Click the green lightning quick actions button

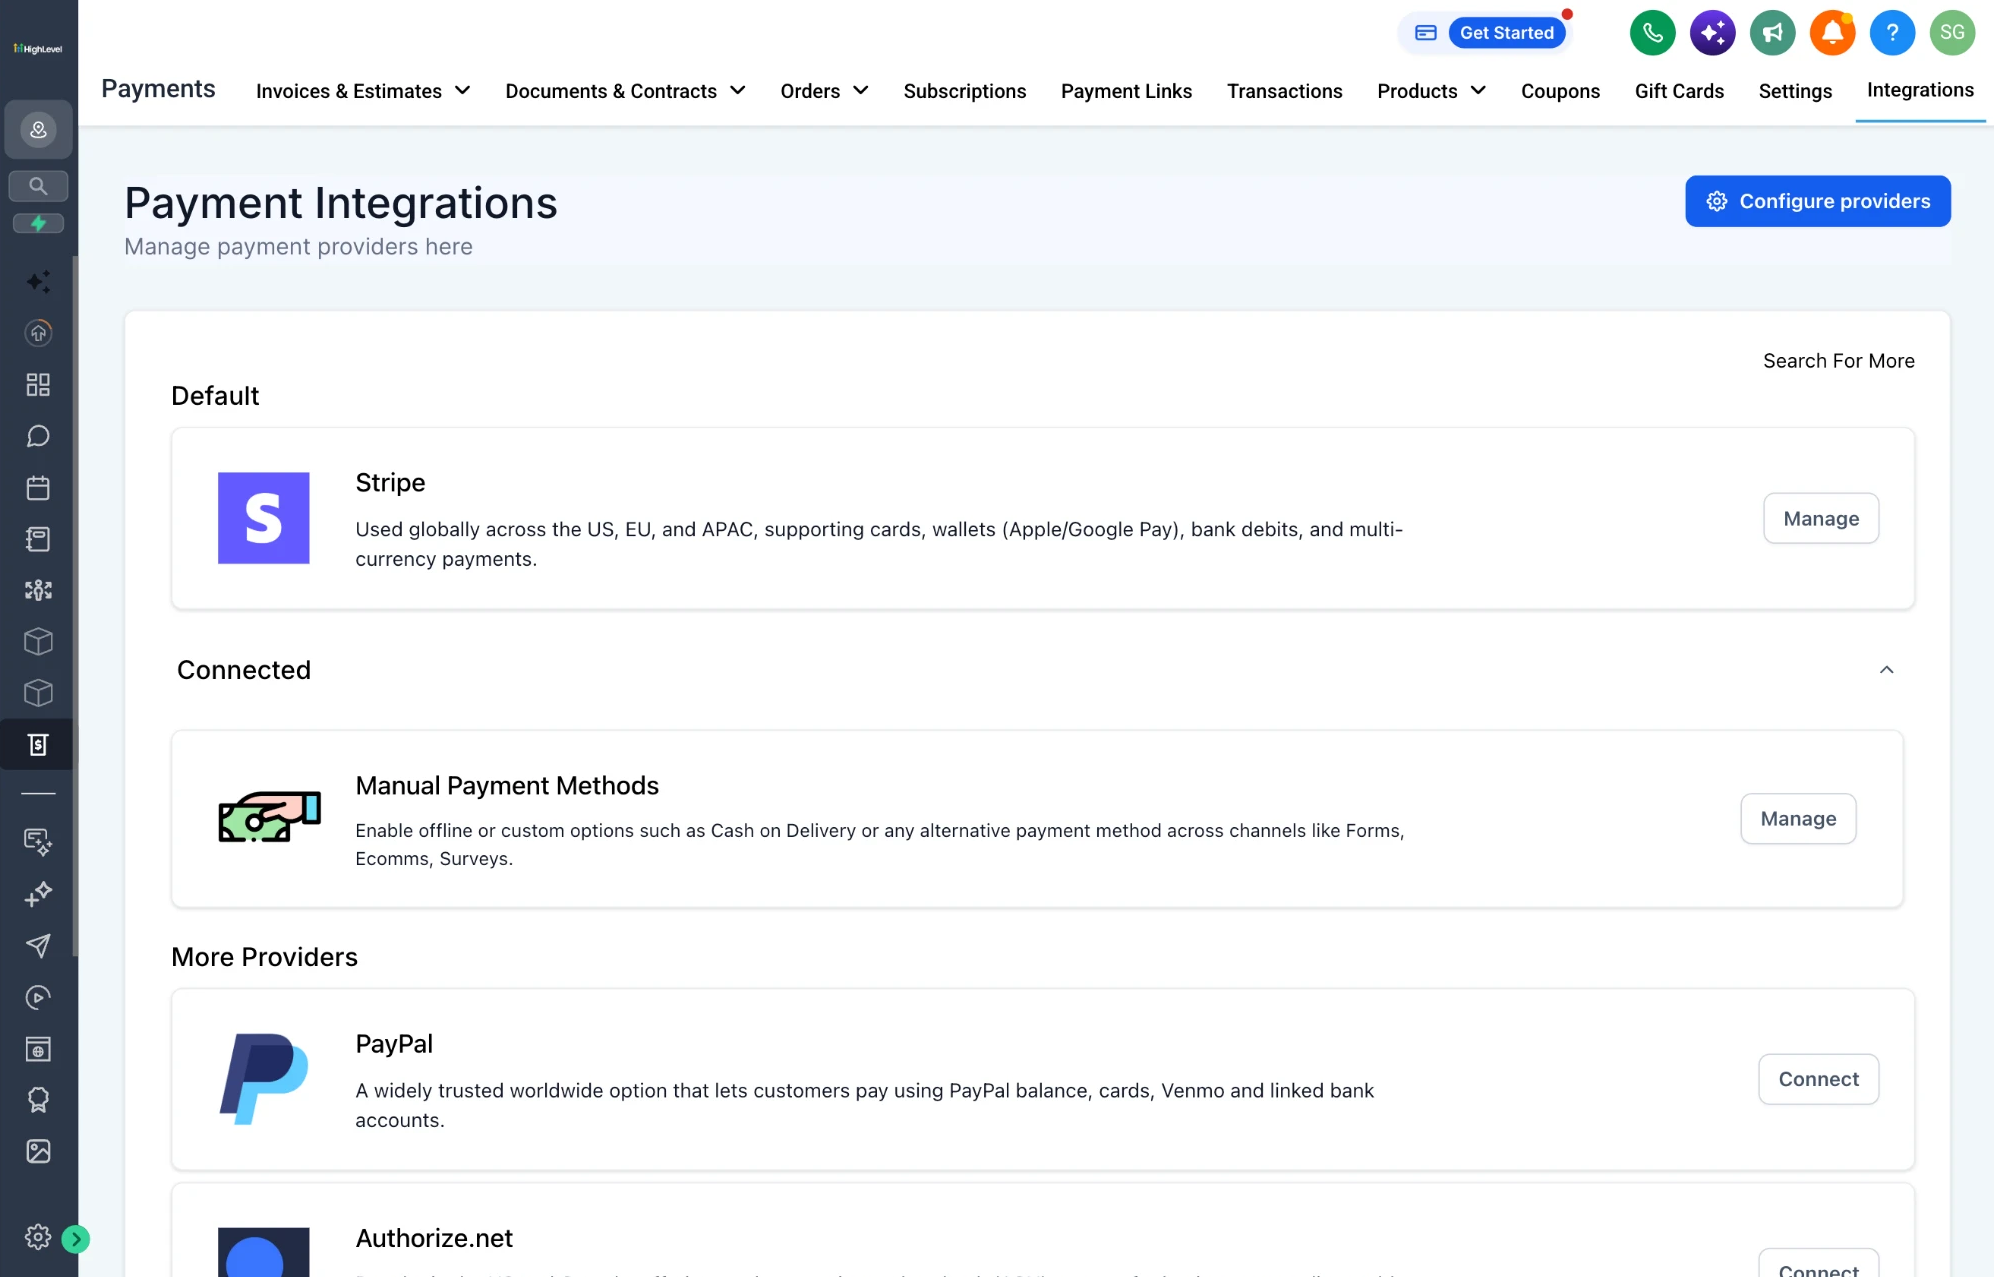(x=38, y=223)
